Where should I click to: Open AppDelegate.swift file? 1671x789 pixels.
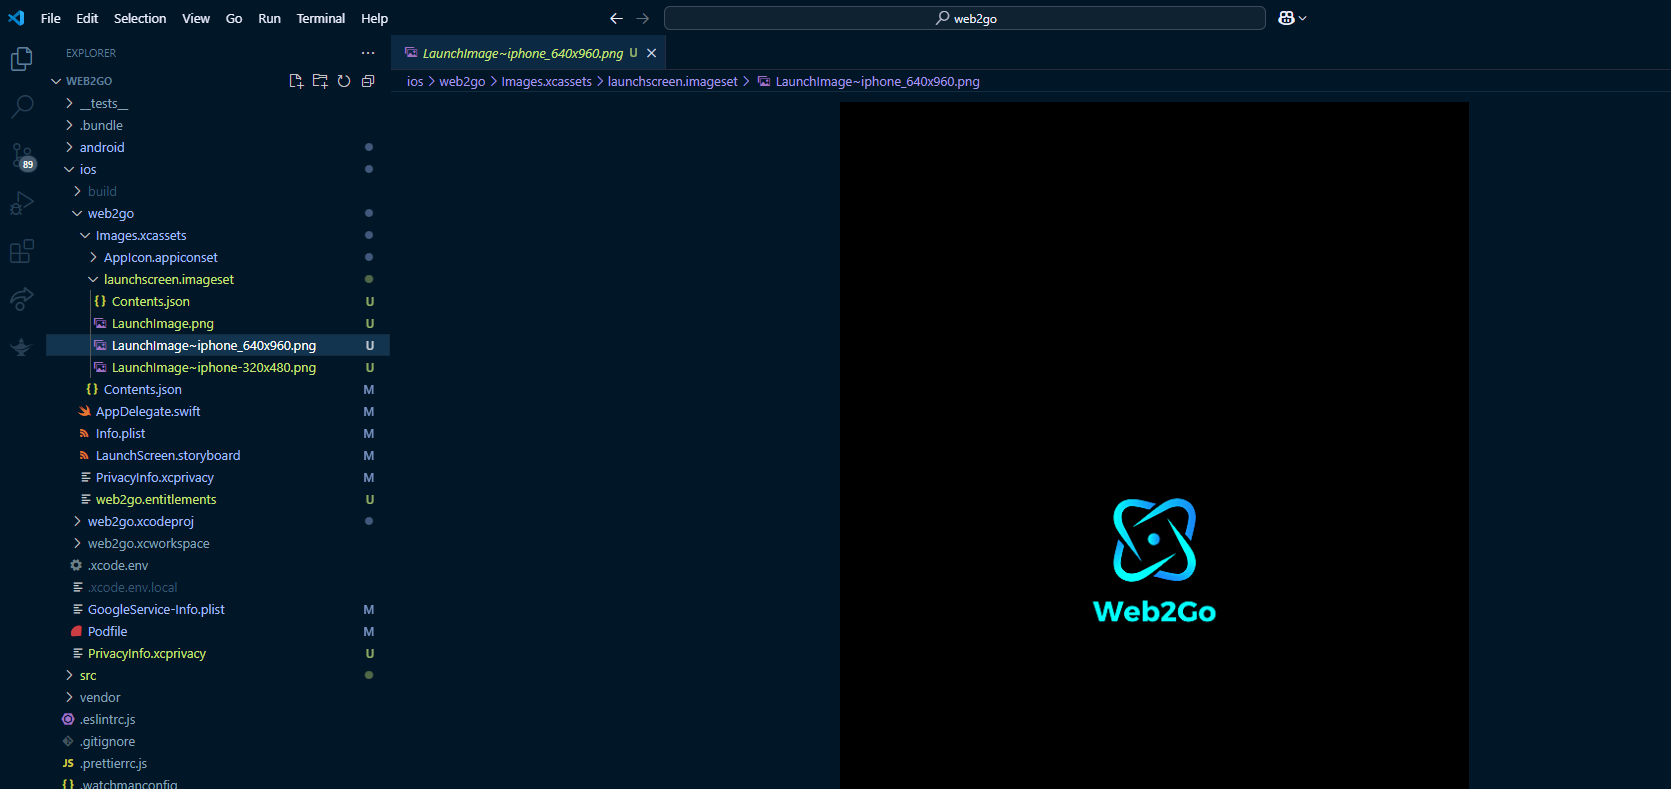[x=148, y=412]
